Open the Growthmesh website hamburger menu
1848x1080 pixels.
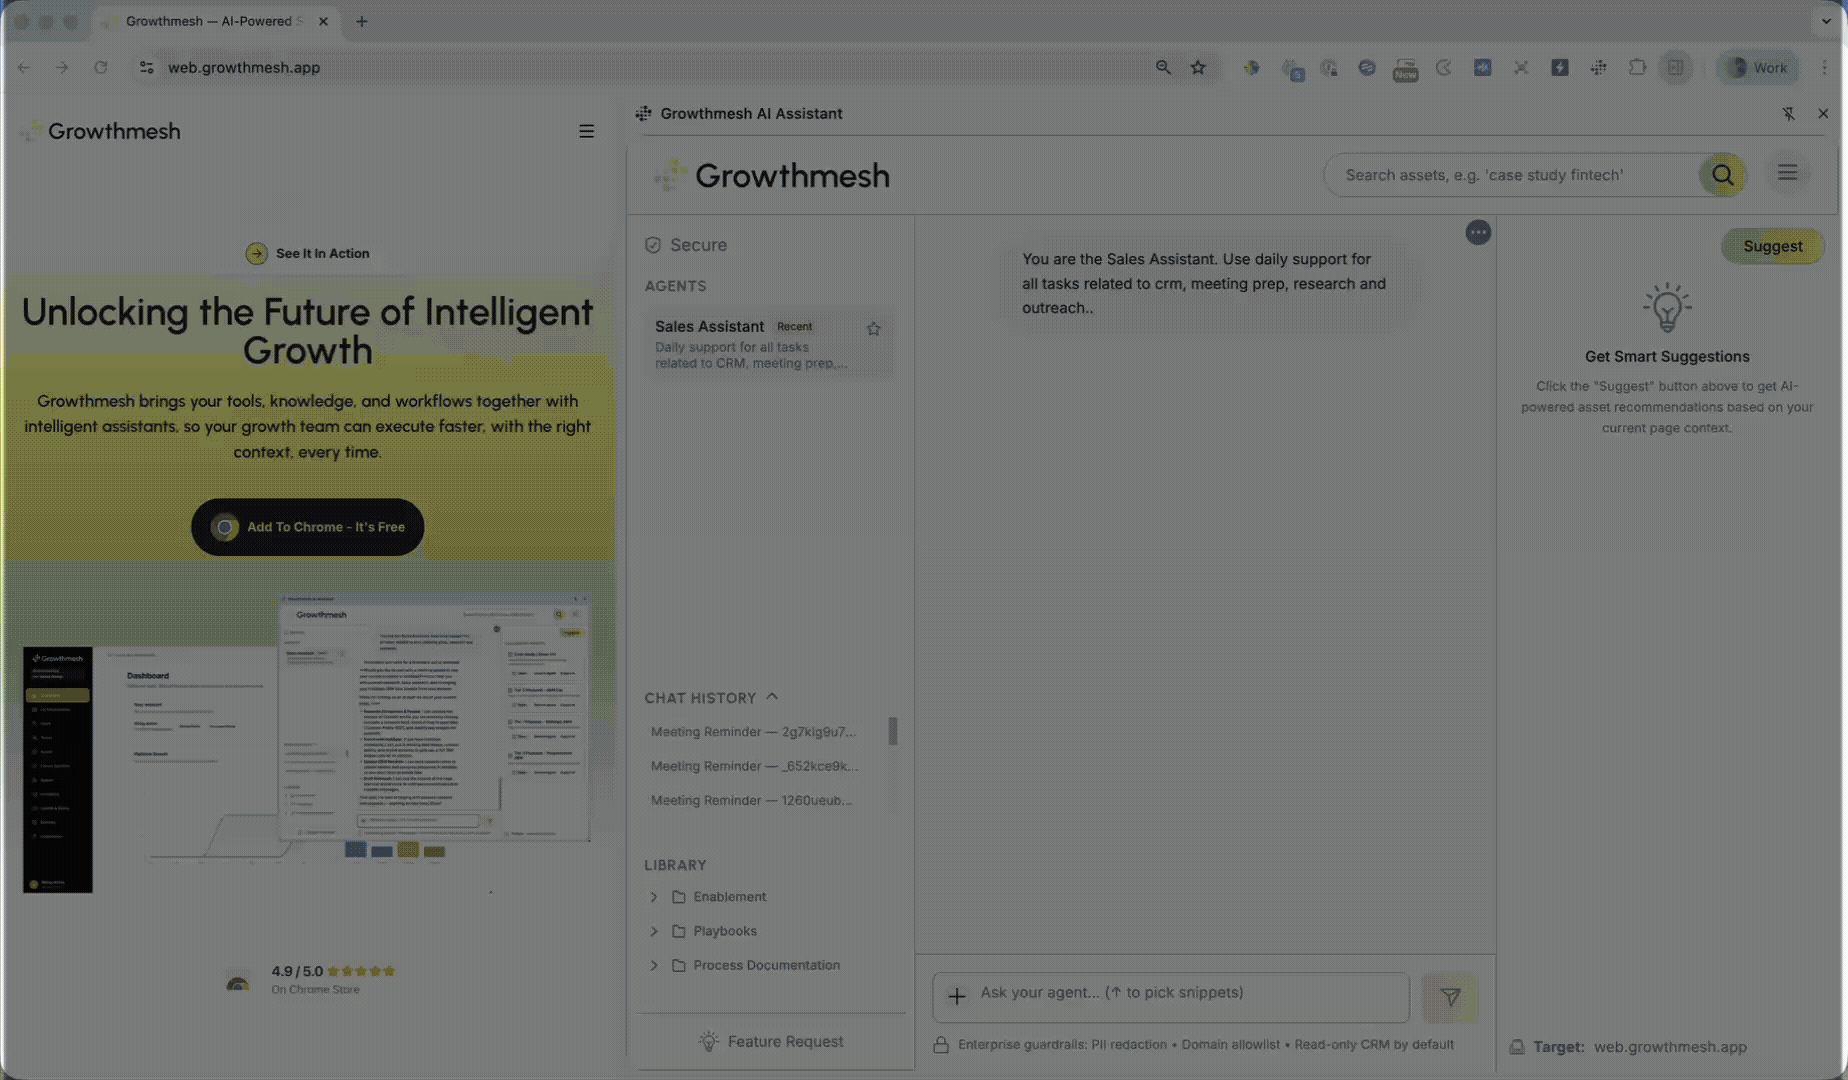click(x=586, y=131)
